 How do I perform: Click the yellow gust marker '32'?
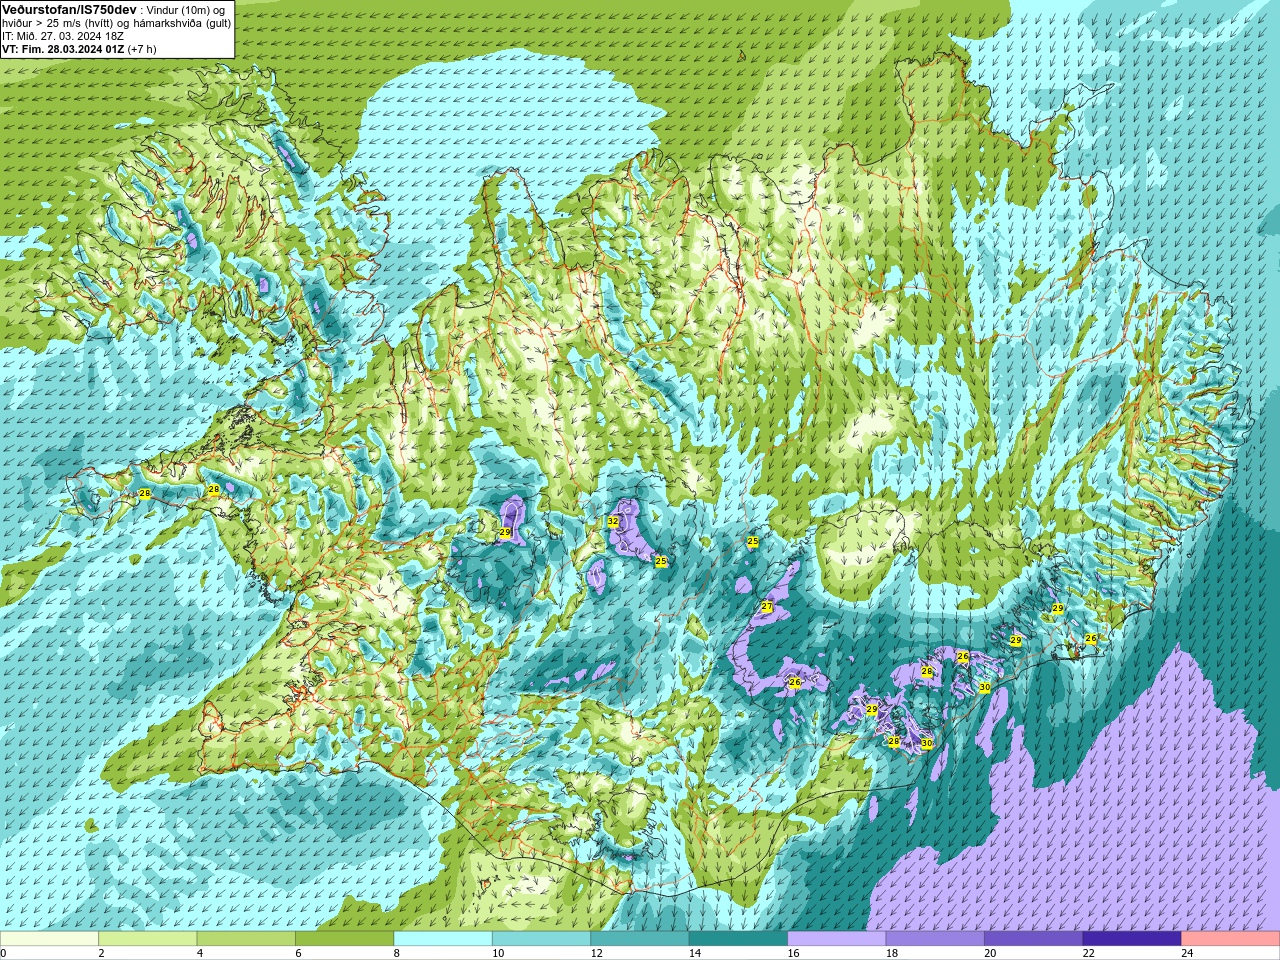[x=613, y=522]
